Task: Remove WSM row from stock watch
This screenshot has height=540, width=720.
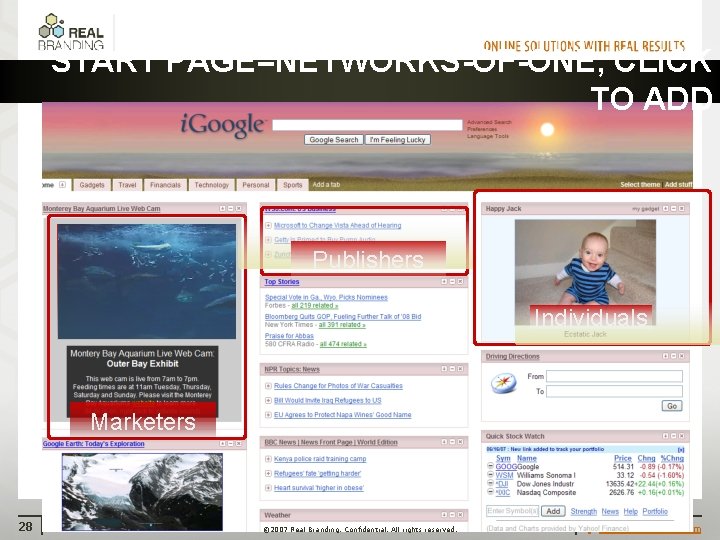Action: (x=490, y=475)
